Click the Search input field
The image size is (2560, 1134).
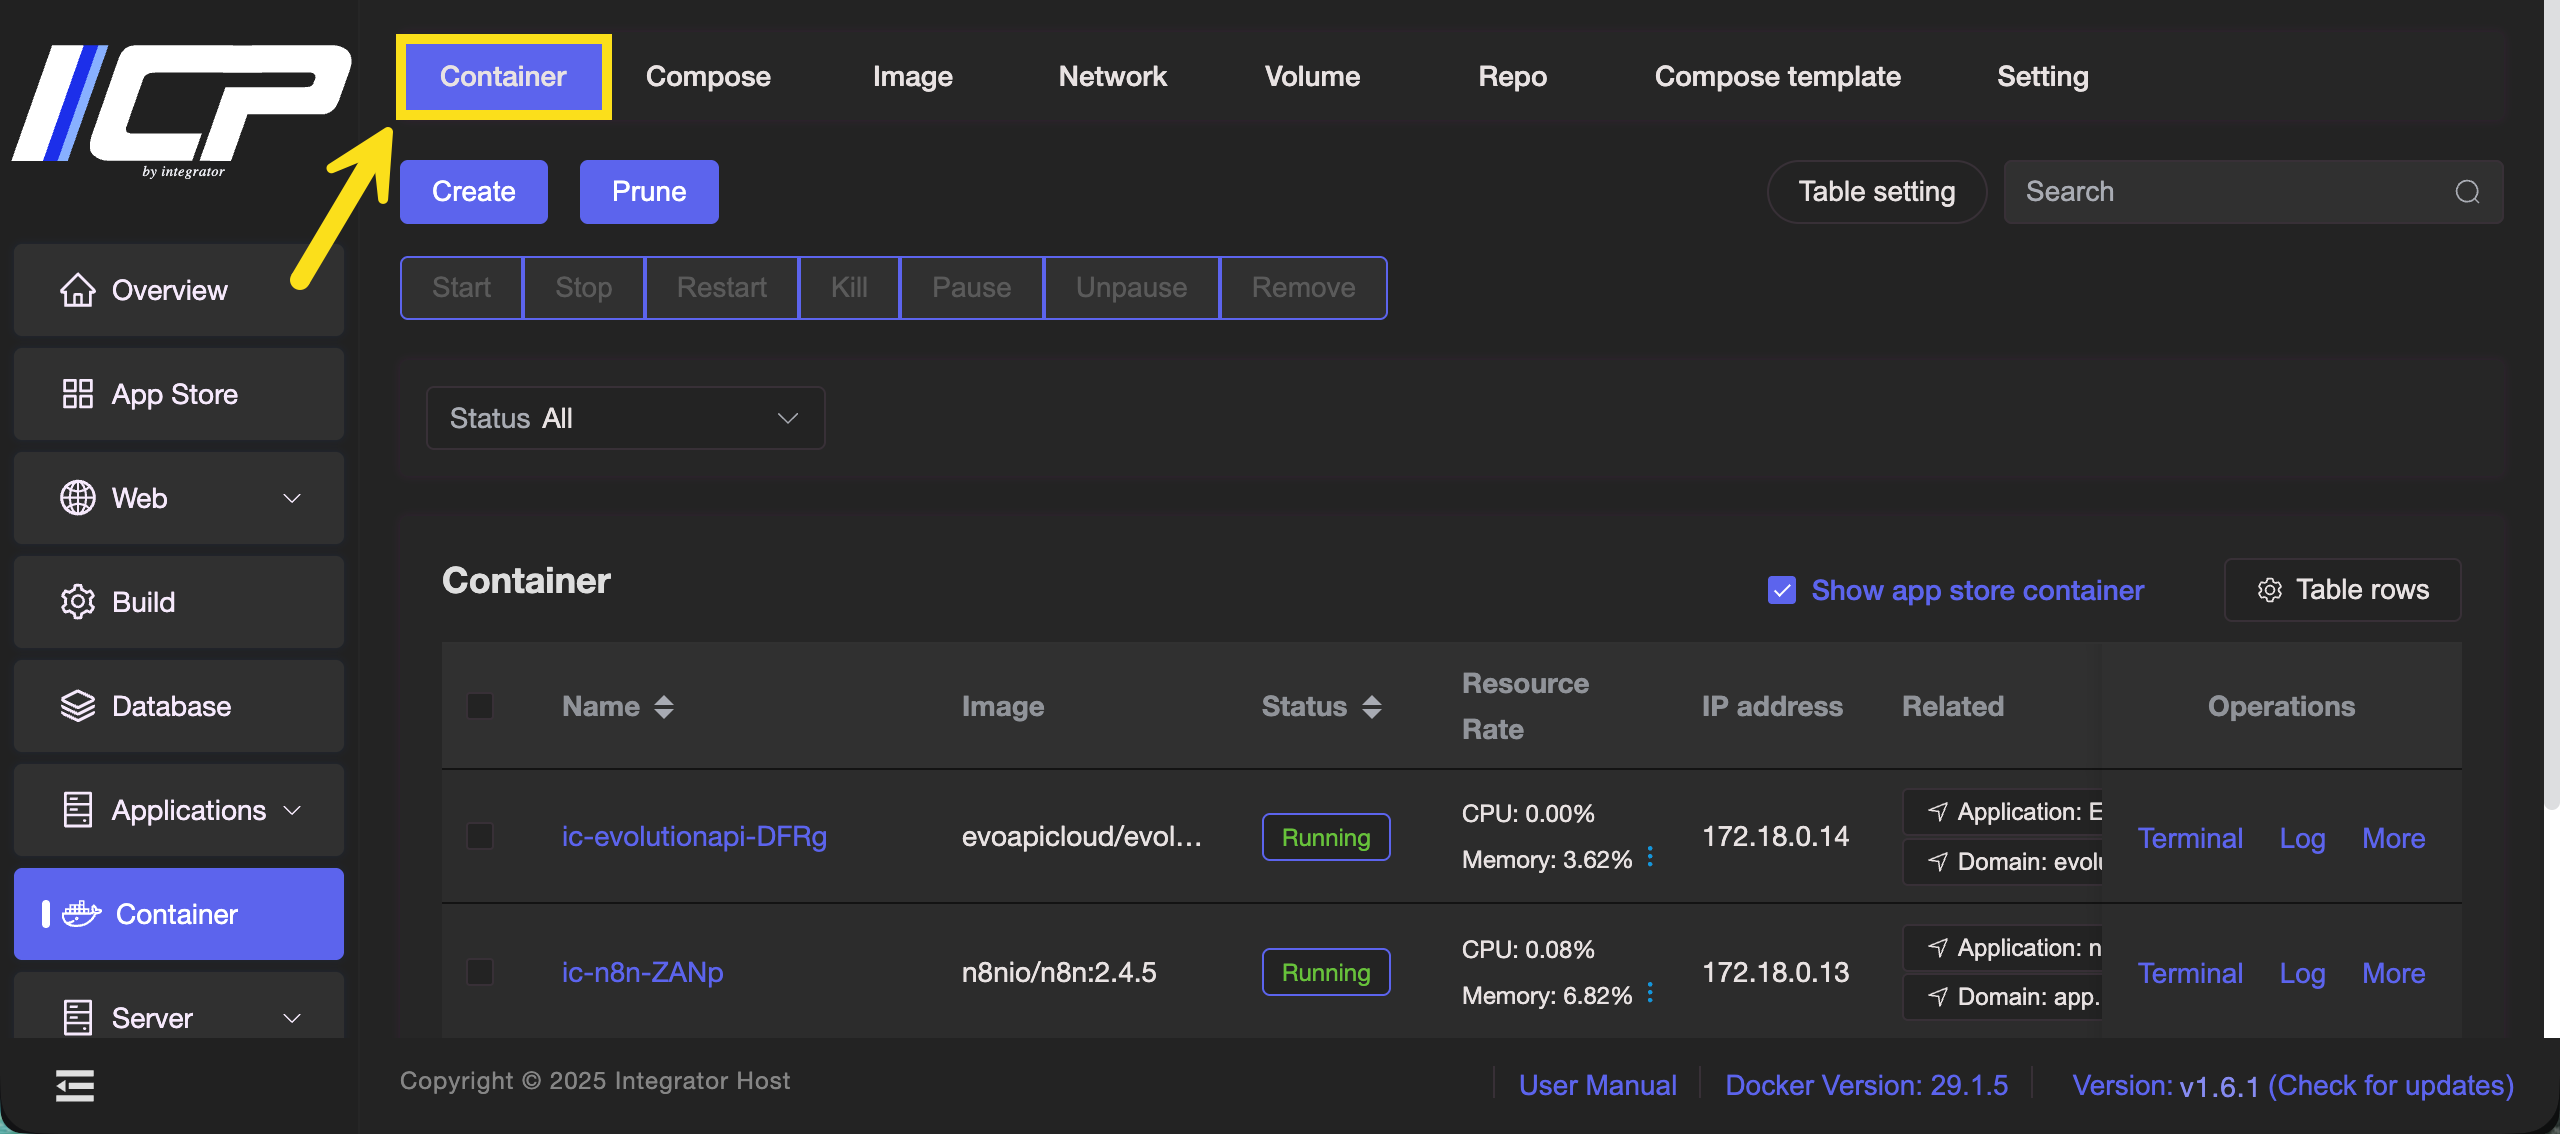(2253, 192)
